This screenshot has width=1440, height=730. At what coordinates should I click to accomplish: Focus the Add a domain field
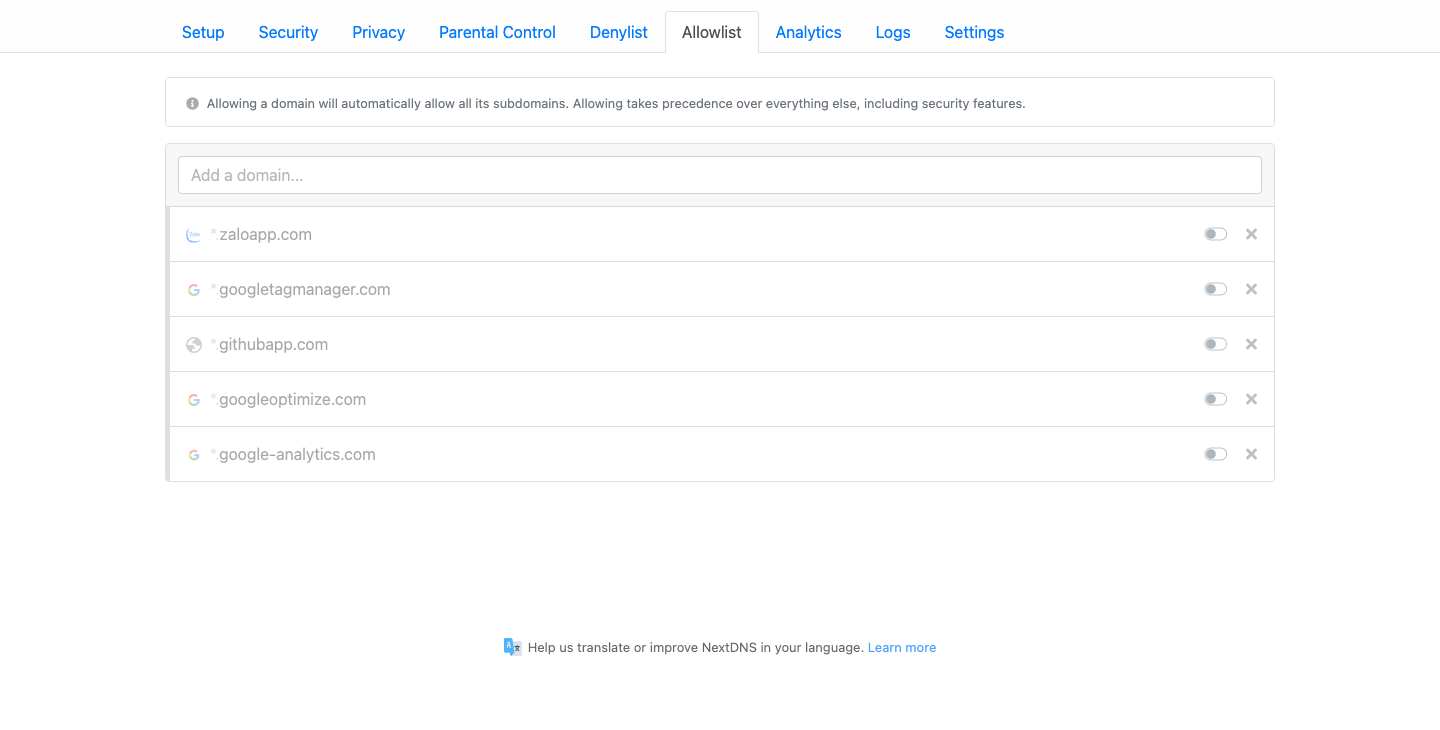[719, 175]
